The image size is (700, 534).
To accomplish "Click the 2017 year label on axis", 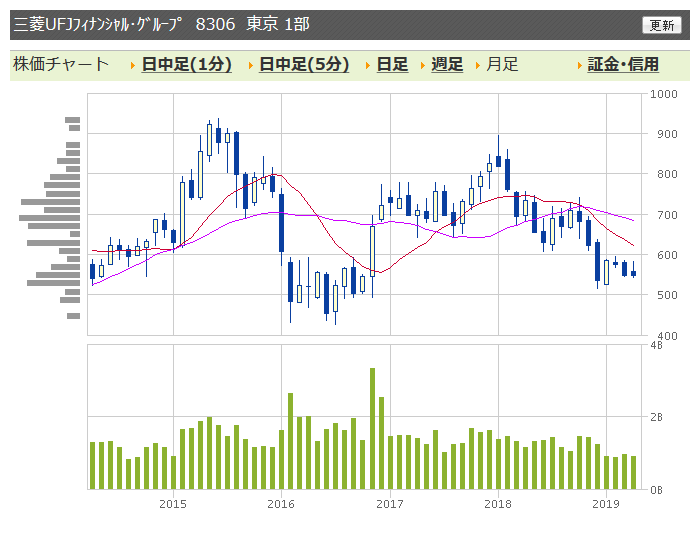I will coord(389,503).
